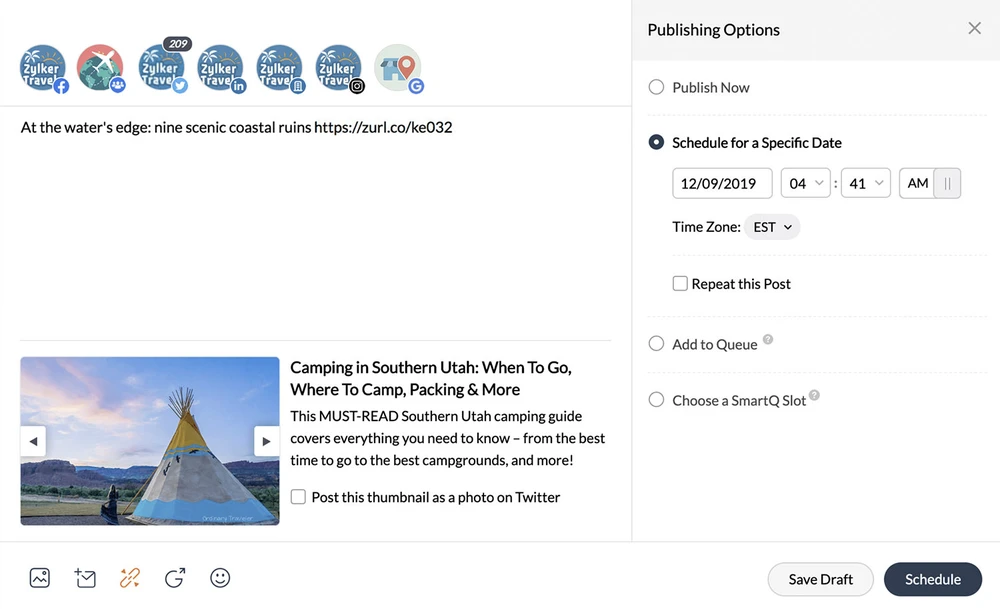Select the Facebook Zylker Travel account avatar
Viewport: 1000px width, 609px height.
[43, 69]
